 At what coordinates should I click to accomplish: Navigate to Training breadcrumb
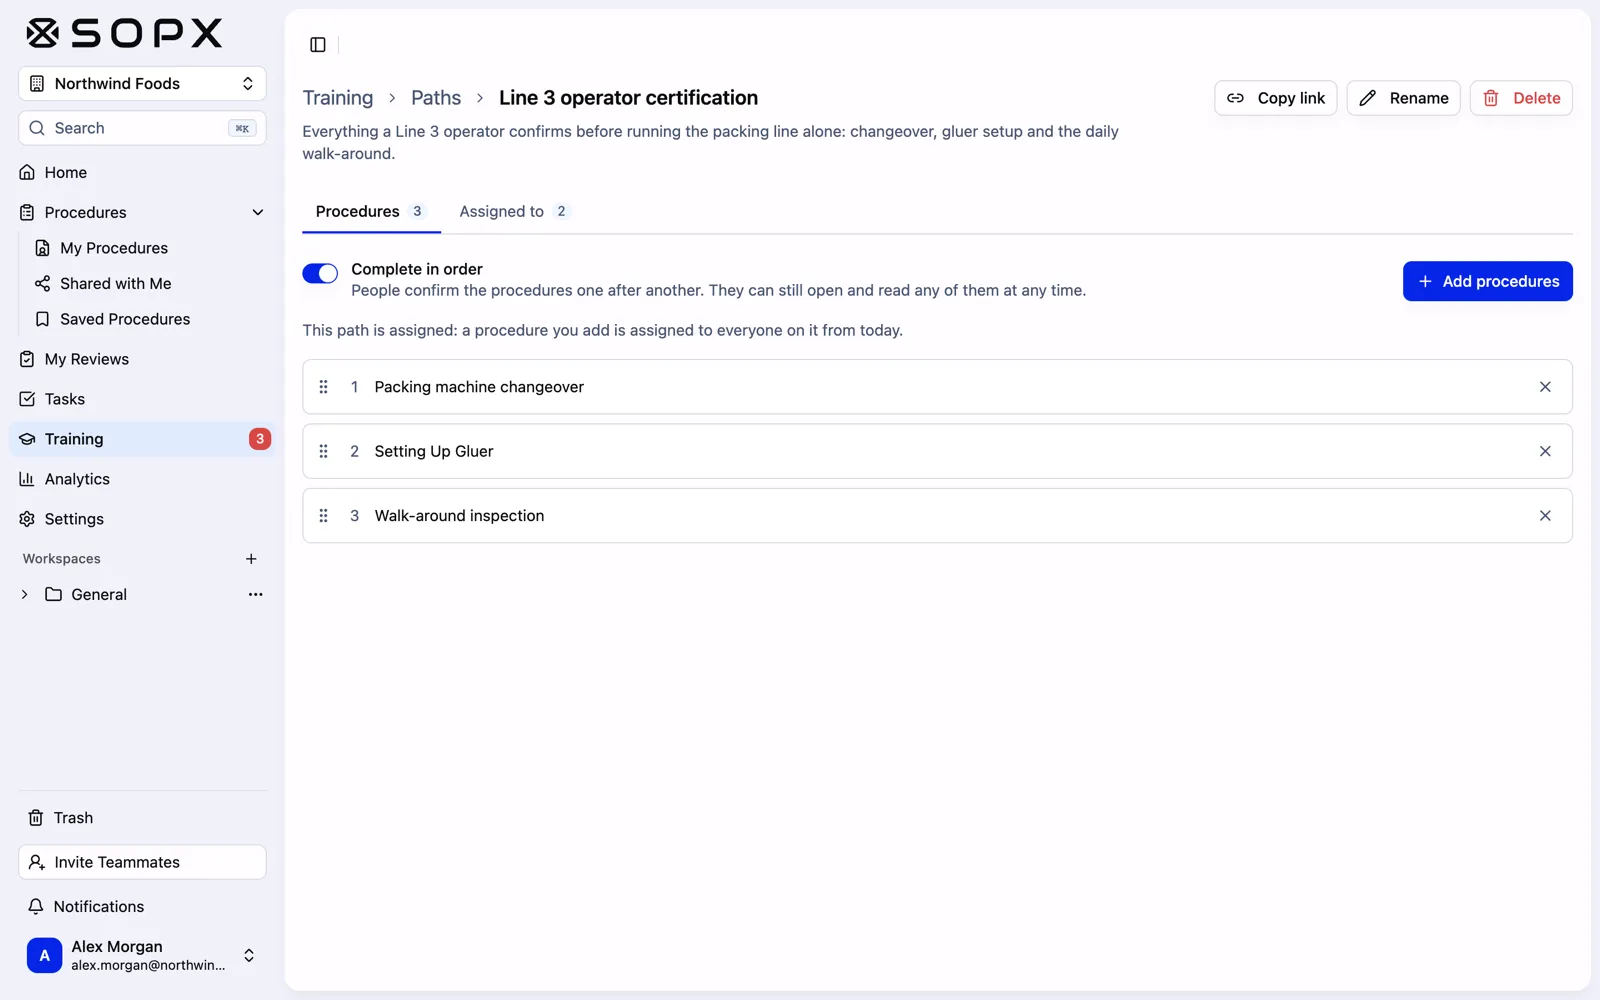(x=338, y=98)
